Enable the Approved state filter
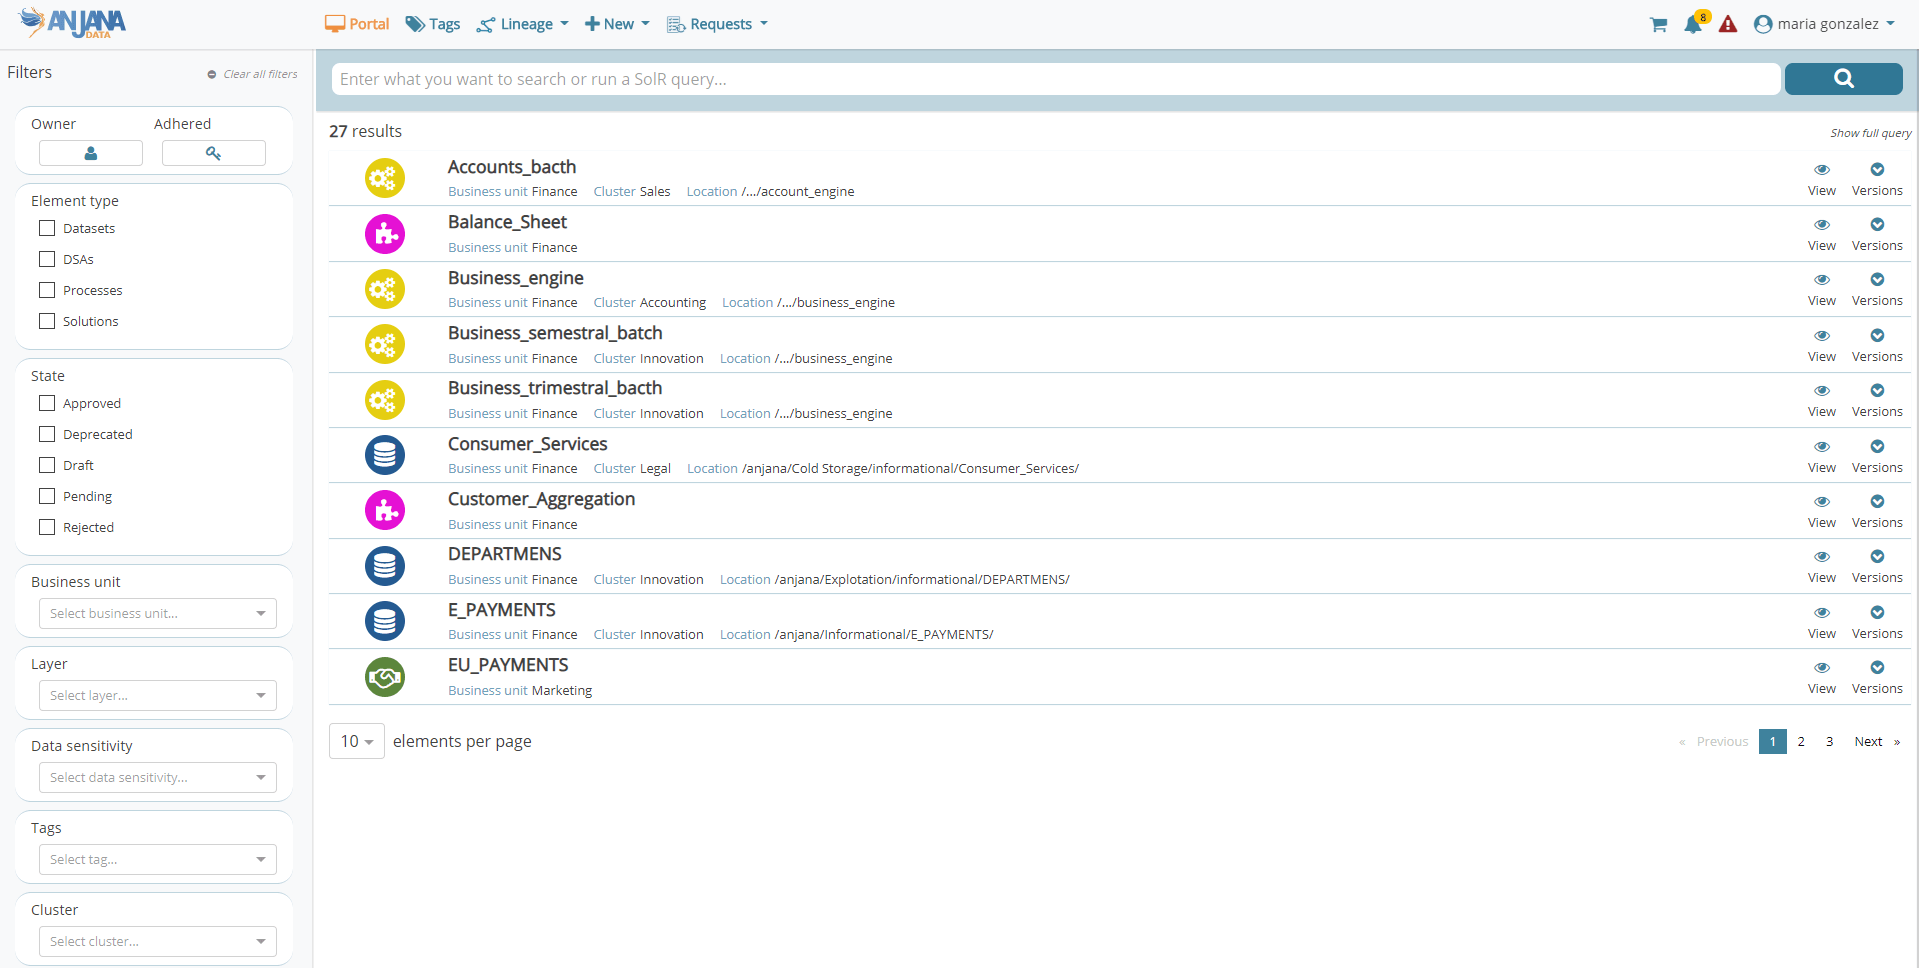Image resolution: width=1919 pixels, height=968 pixels. pos(47,403)
